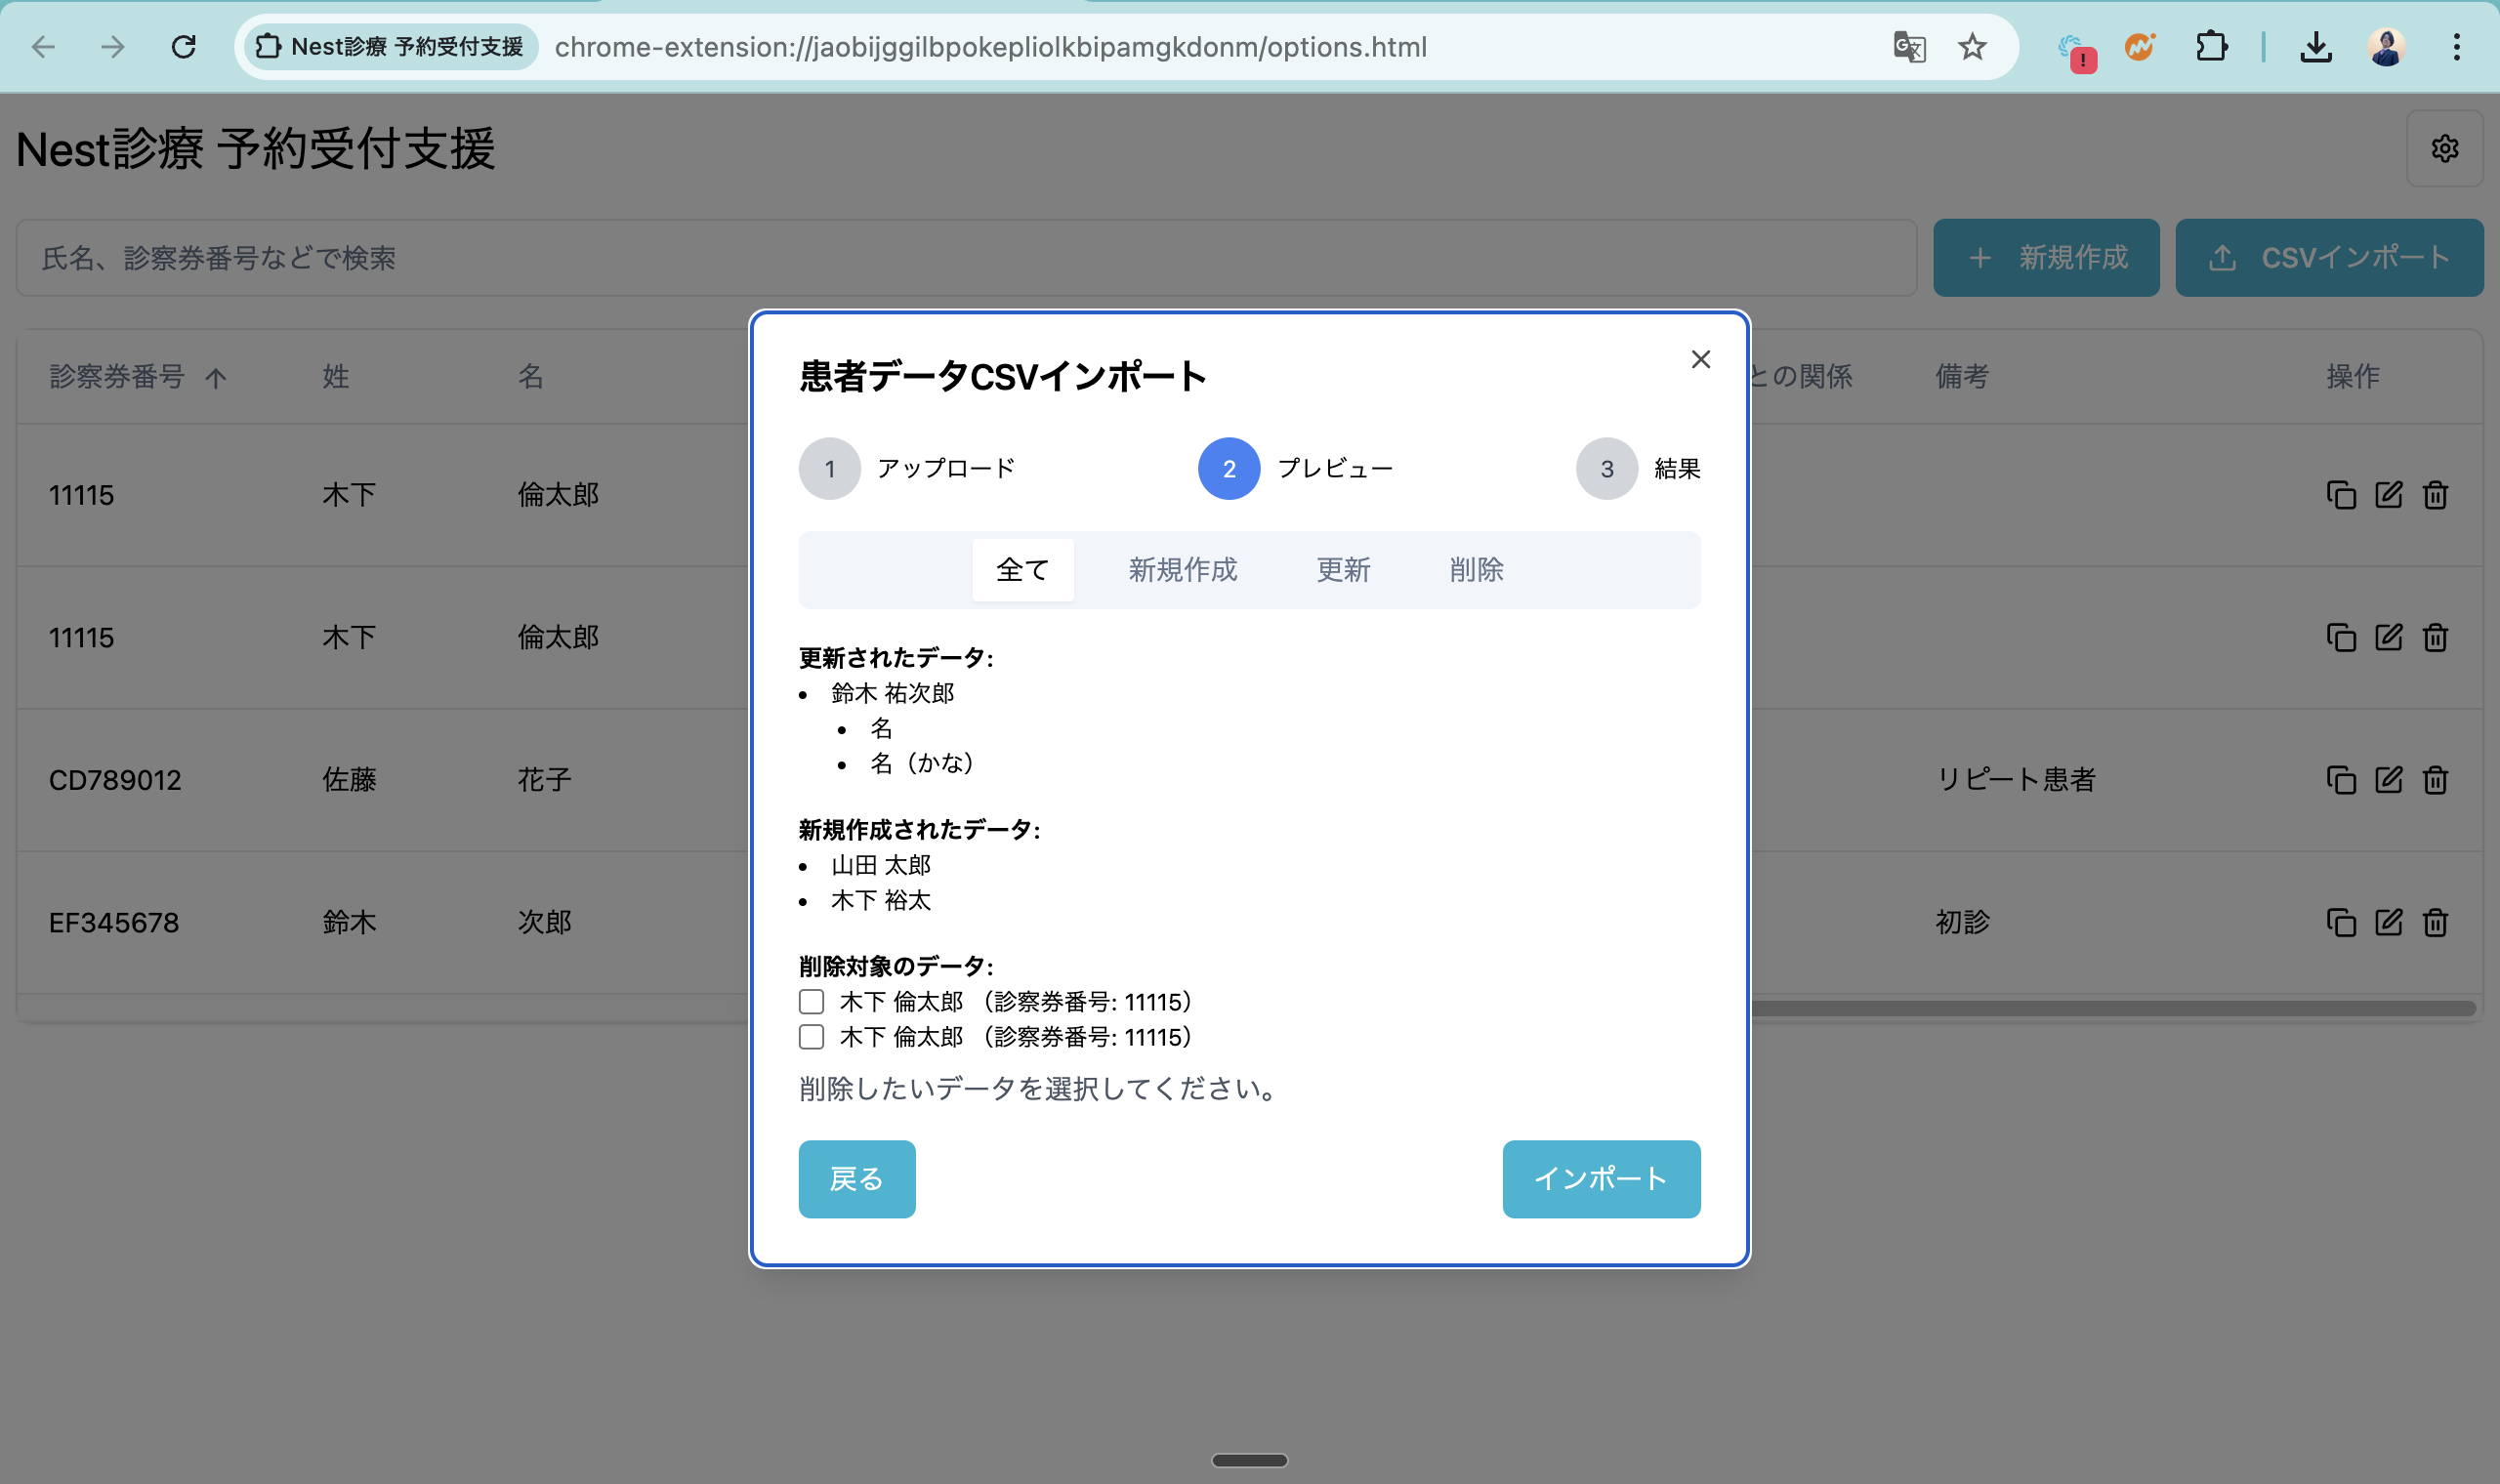This screenshot has height=1484, width=2500.
Task: Click copy icon for patient CD789012
Action: pyautogui.click(x=2340, y=780)
